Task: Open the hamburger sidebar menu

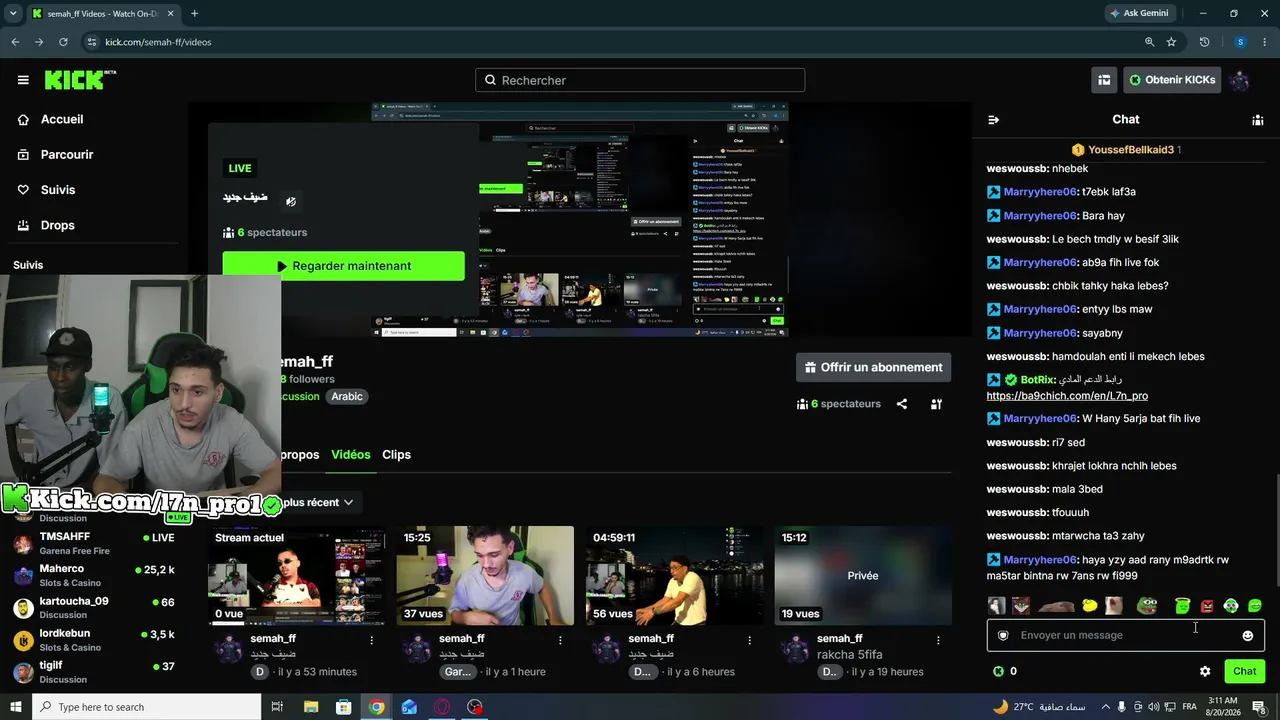Action: (23, 80)
